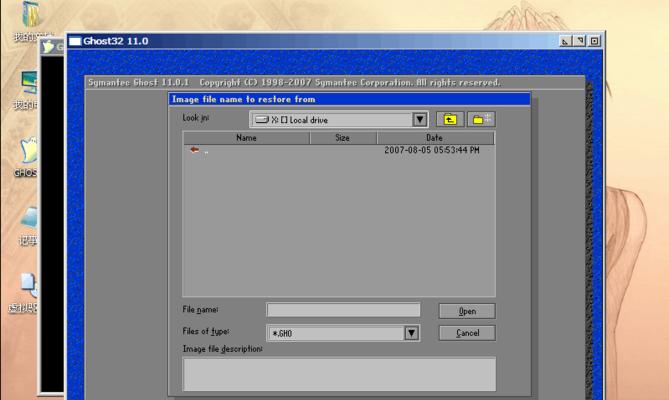
Task: Restore the Ghost32 window size
Action: coord(580,41)
